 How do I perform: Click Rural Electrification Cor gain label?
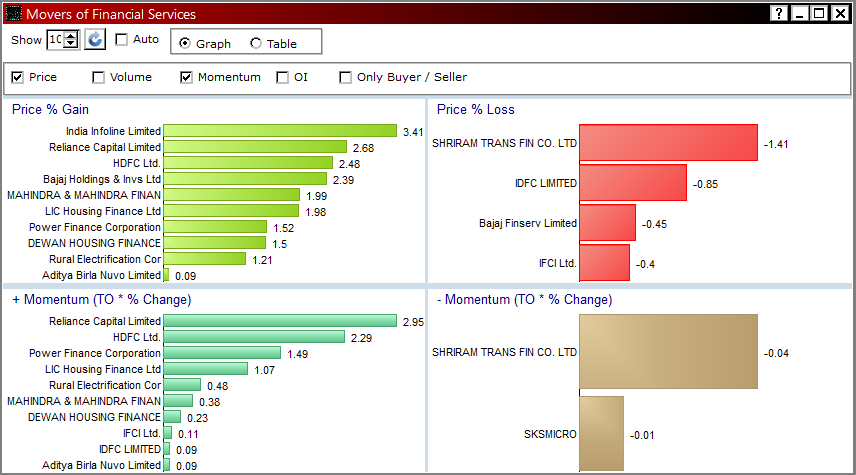pos(105,259)
